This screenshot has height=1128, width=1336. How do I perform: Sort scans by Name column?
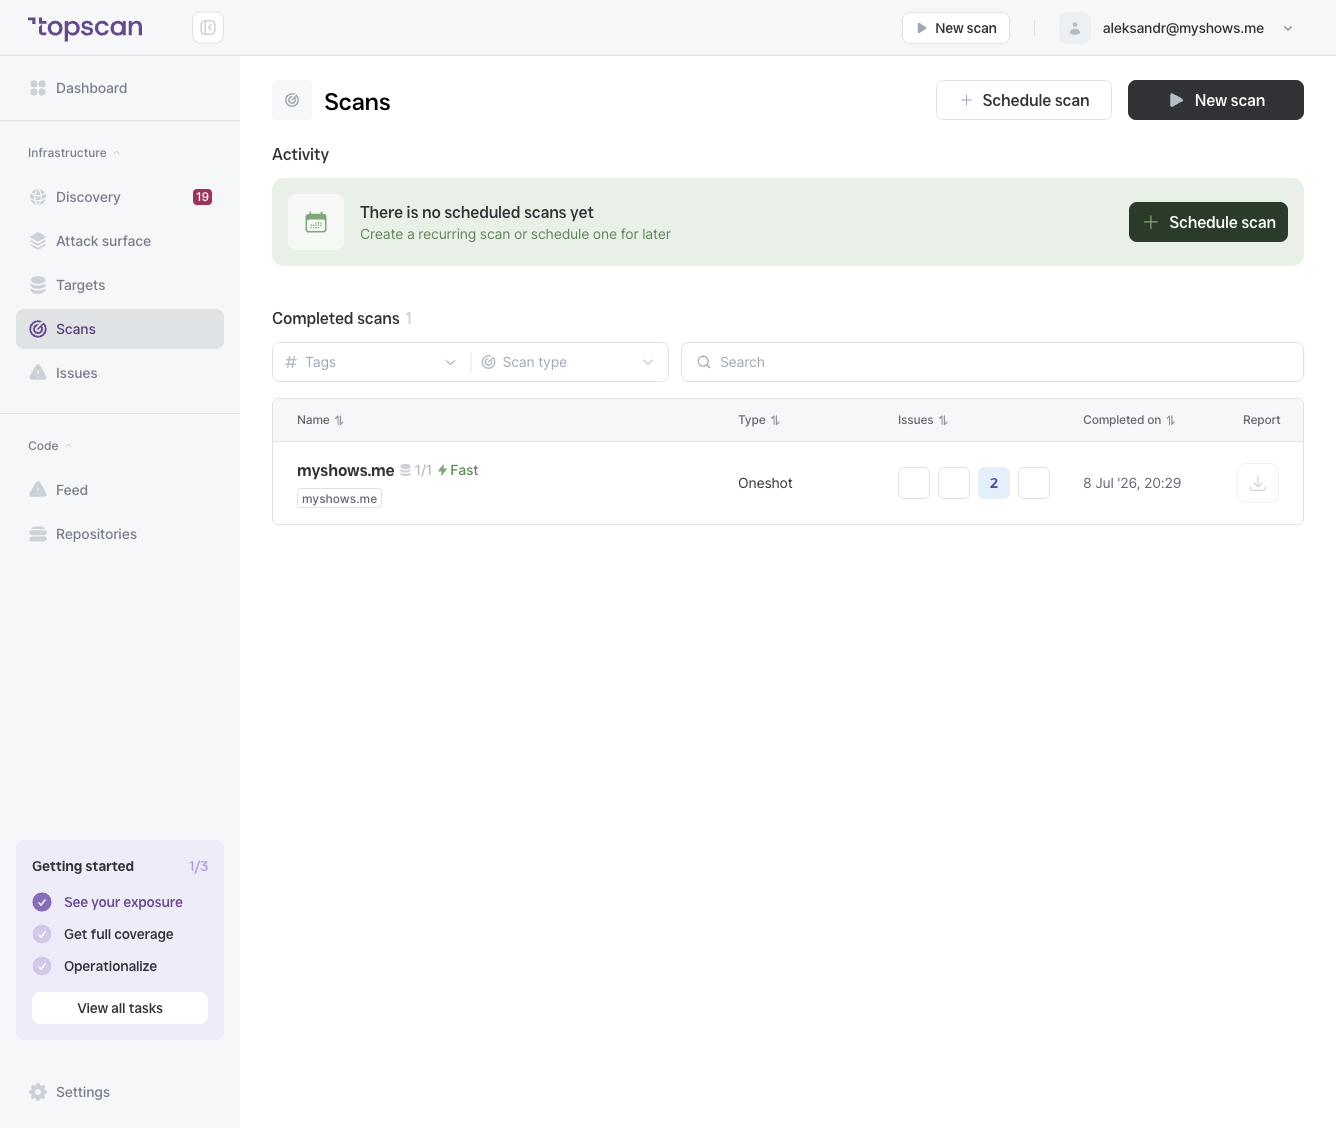click(320, 420)
